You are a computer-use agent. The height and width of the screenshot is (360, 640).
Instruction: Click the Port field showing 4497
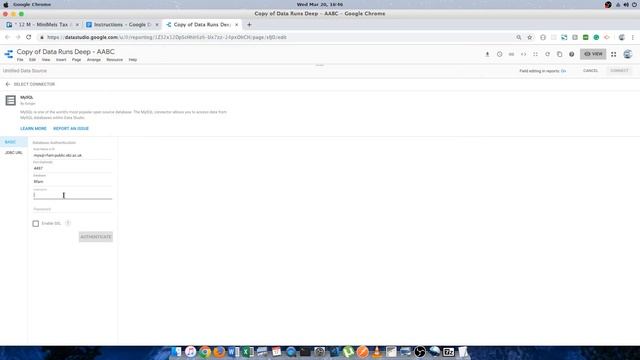click(x=72, y=168)
